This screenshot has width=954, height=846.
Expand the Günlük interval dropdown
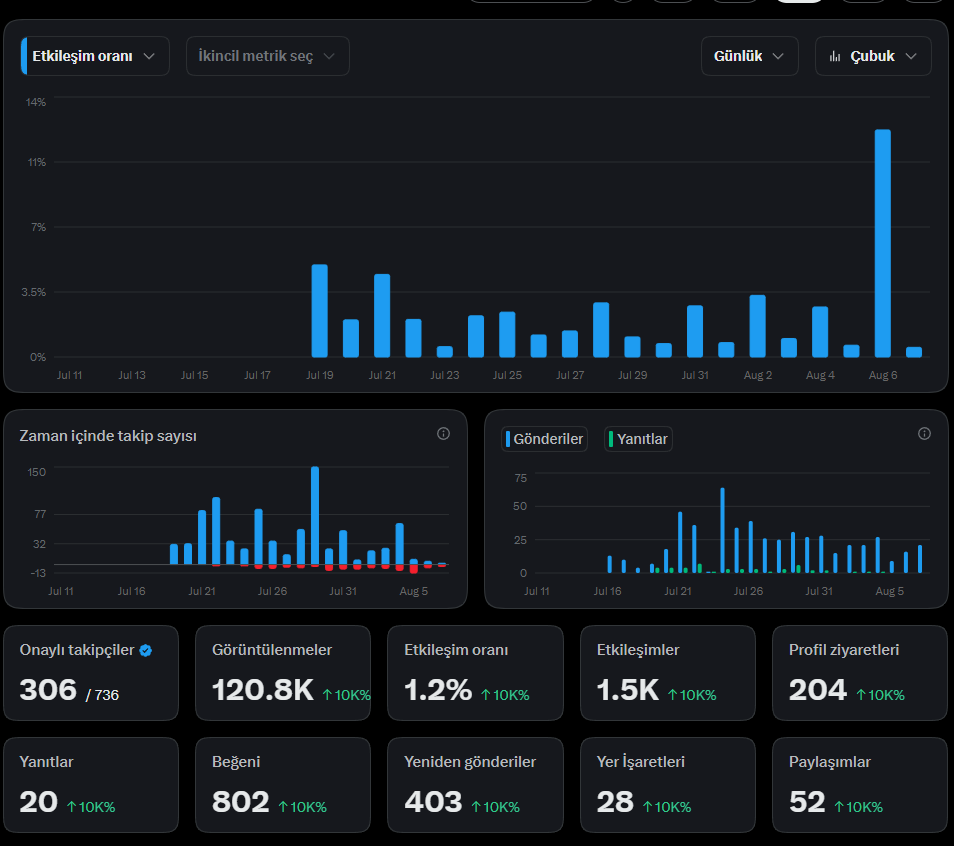tap(750, 56)
